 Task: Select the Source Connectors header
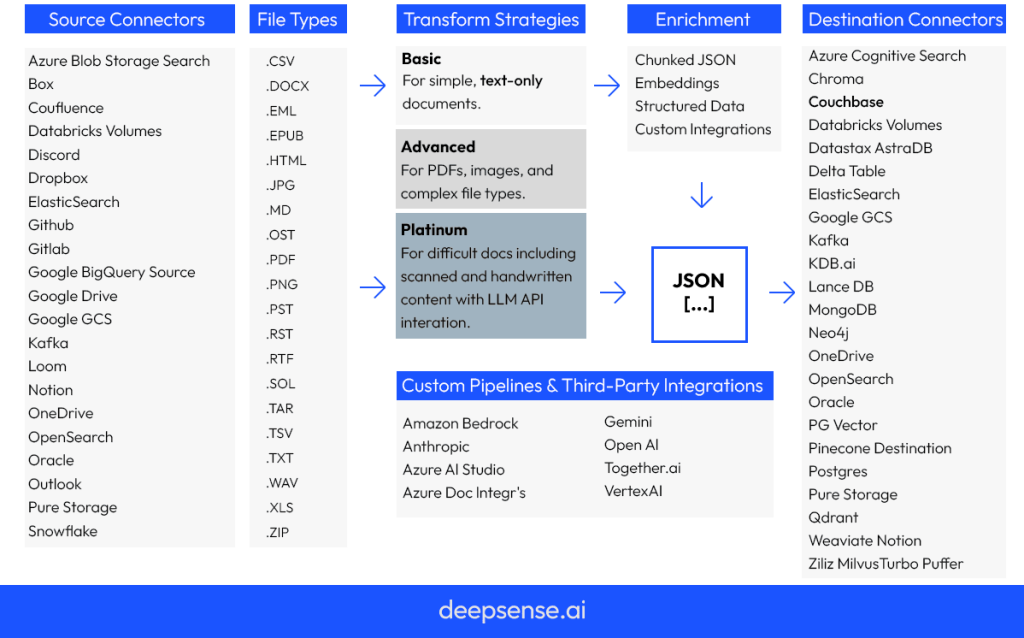coord(126,20)
